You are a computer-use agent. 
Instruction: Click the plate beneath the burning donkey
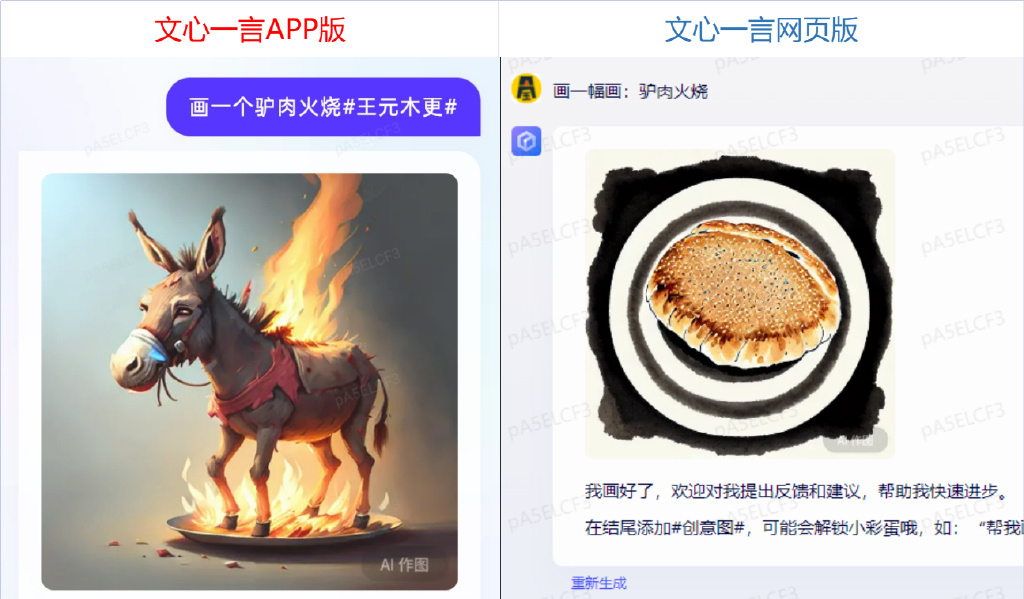pyautogui.click(x=283, y=528)
